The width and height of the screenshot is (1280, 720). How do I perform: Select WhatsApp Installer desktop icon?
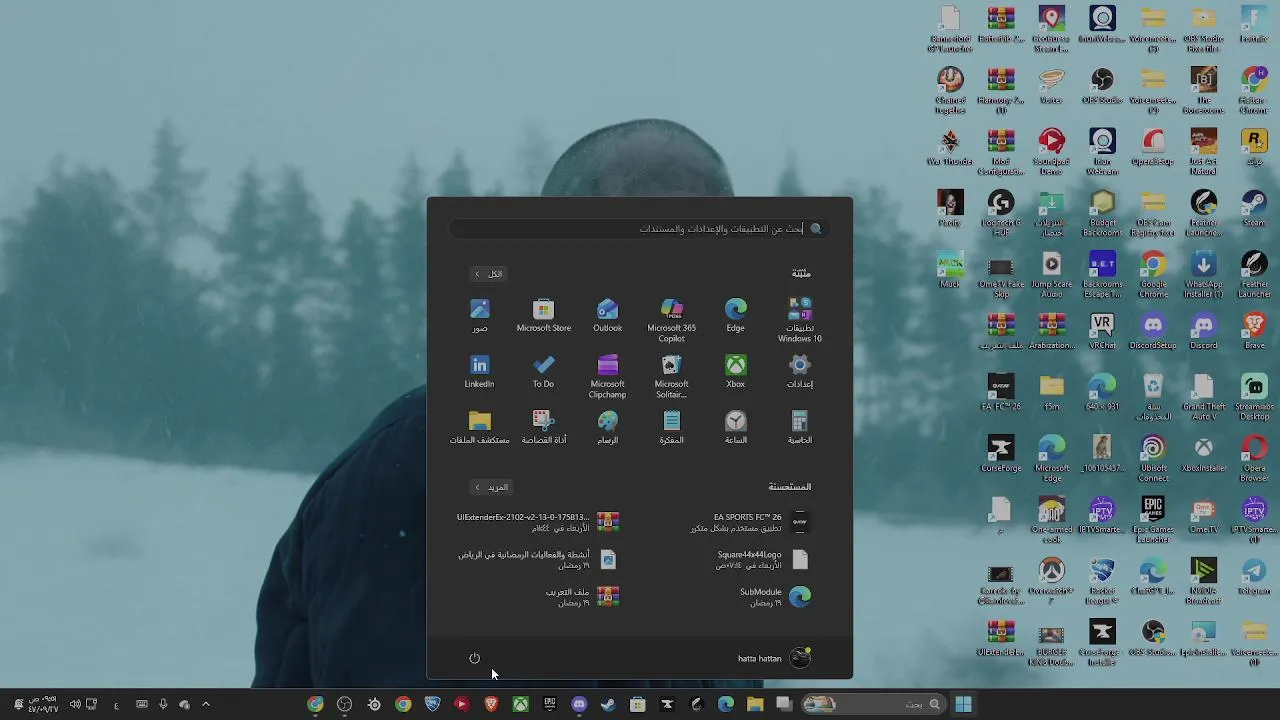(x=1204, y=274)
